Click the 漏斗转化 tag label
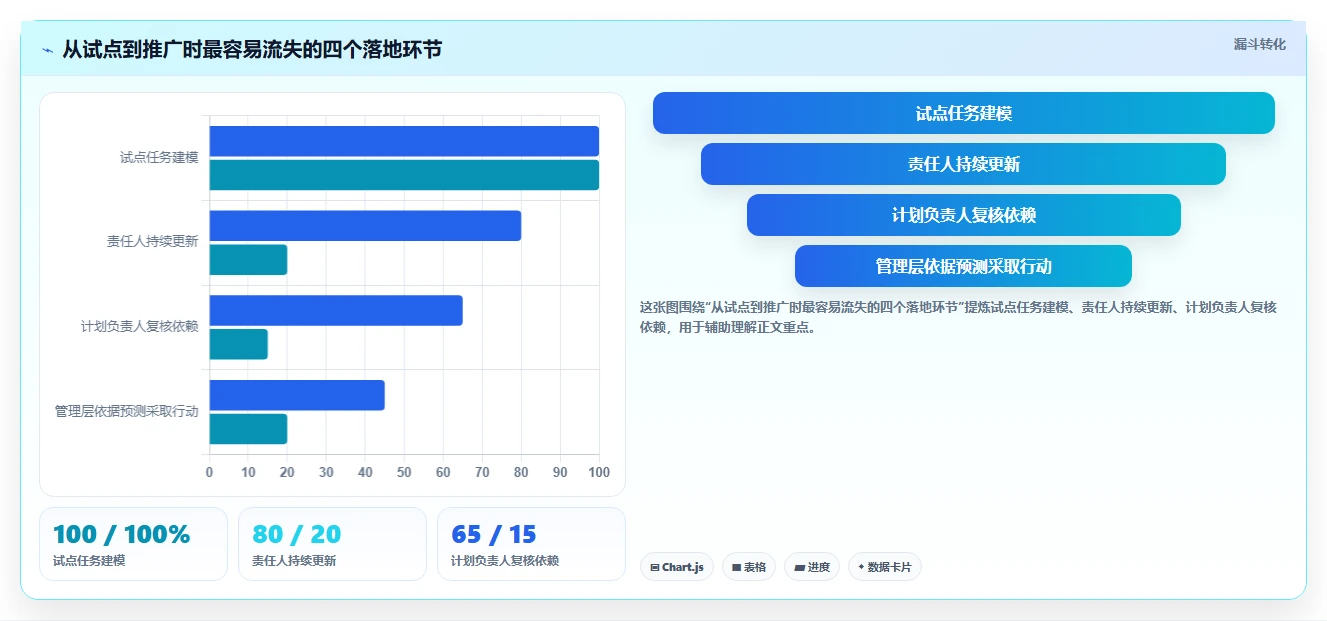Viewport: 1327px width, 621px height. coord(1259,44)
